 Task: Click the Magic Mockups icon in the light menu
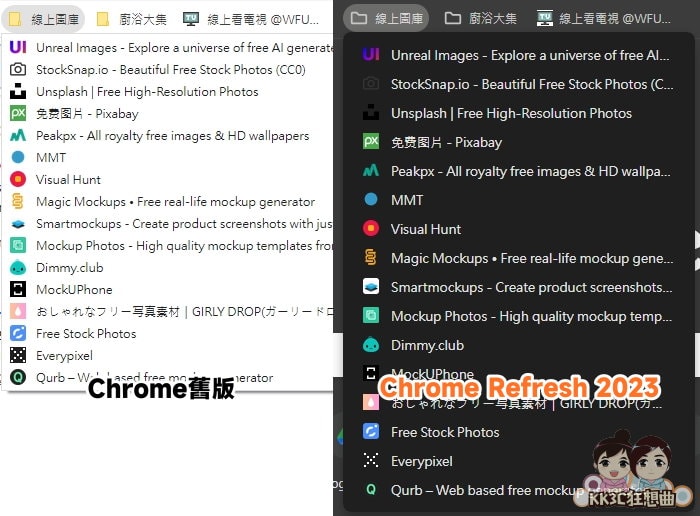click(18, 201)
